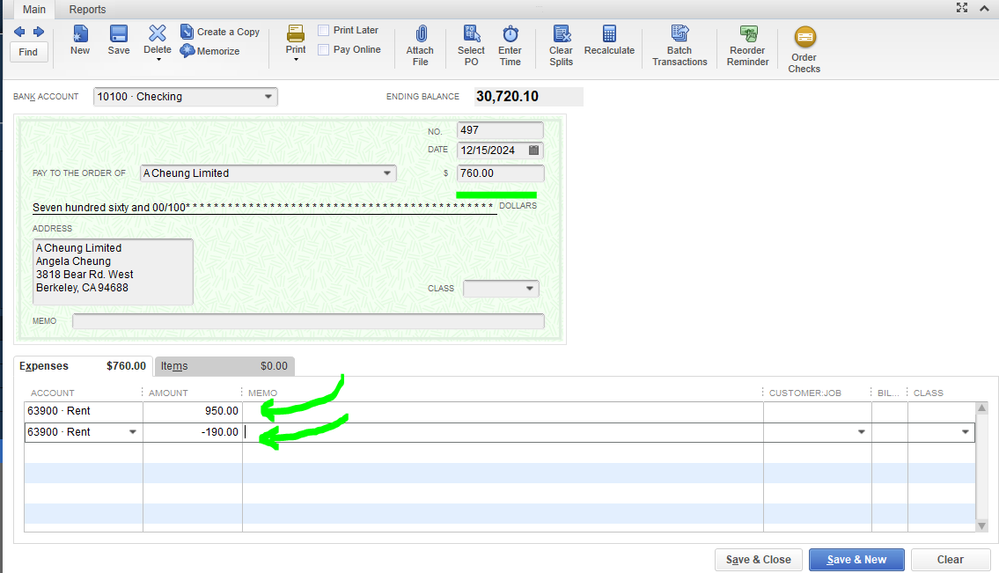This screenshot has height=573, width=999.
Task: Click the check number field 497
Action: coord(500,130)
